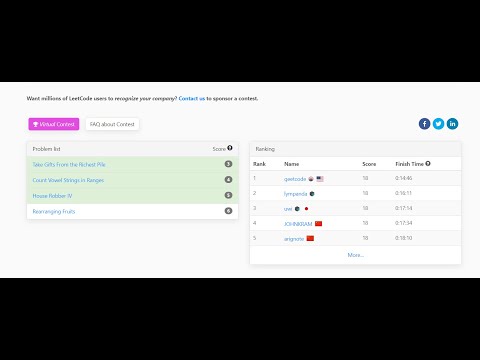
Task: Click the Score help icon in Problem list
Action: [230, 148]
